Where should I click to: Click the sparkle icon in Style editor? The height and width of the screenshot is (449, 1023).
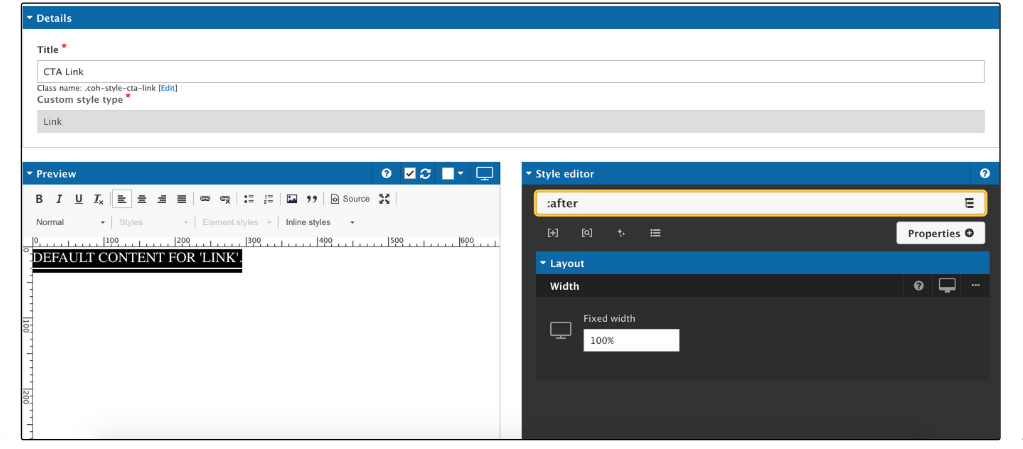click(x=621, y=233)
